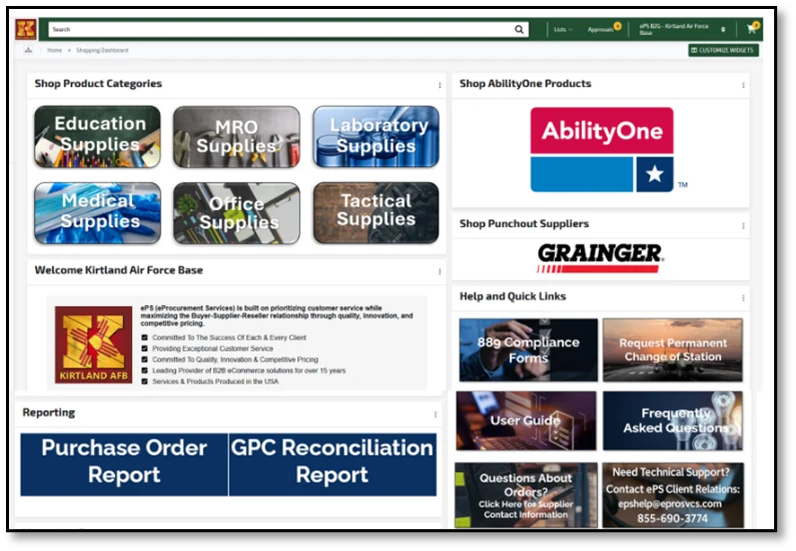Click Need Technical Support contact tile
Screen dimensions: 796x551
pyautogui.click(x=673, y=495)
